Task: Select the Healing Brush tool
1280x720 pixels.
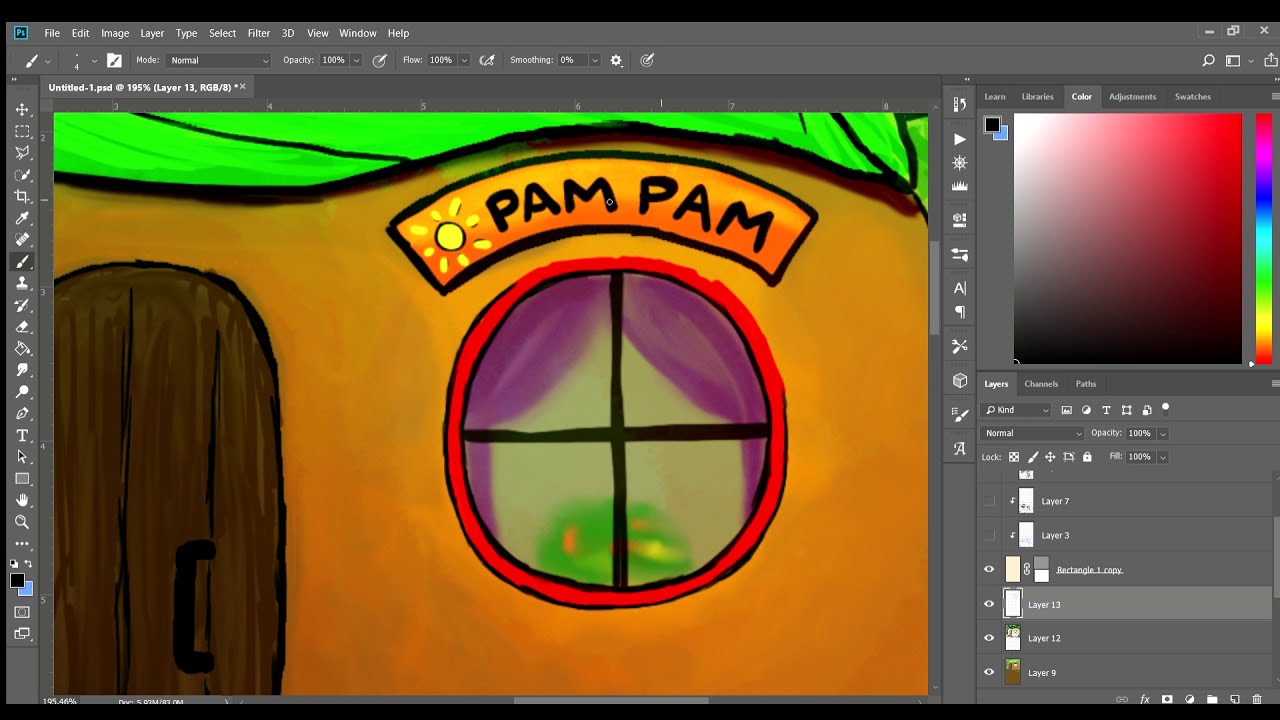Action: click(x=22, y=240)
